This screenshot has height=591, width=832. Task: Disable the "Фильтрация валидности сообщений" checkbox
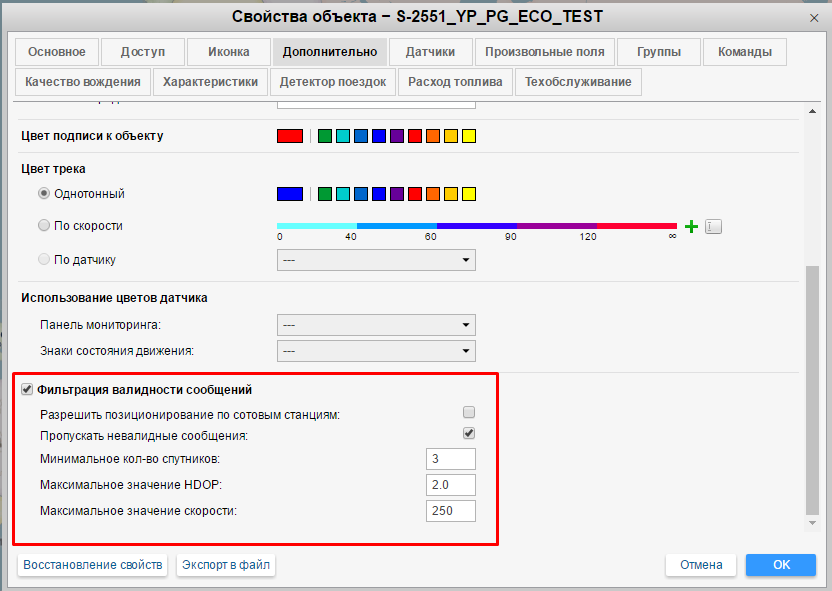(x=27, y=390)
